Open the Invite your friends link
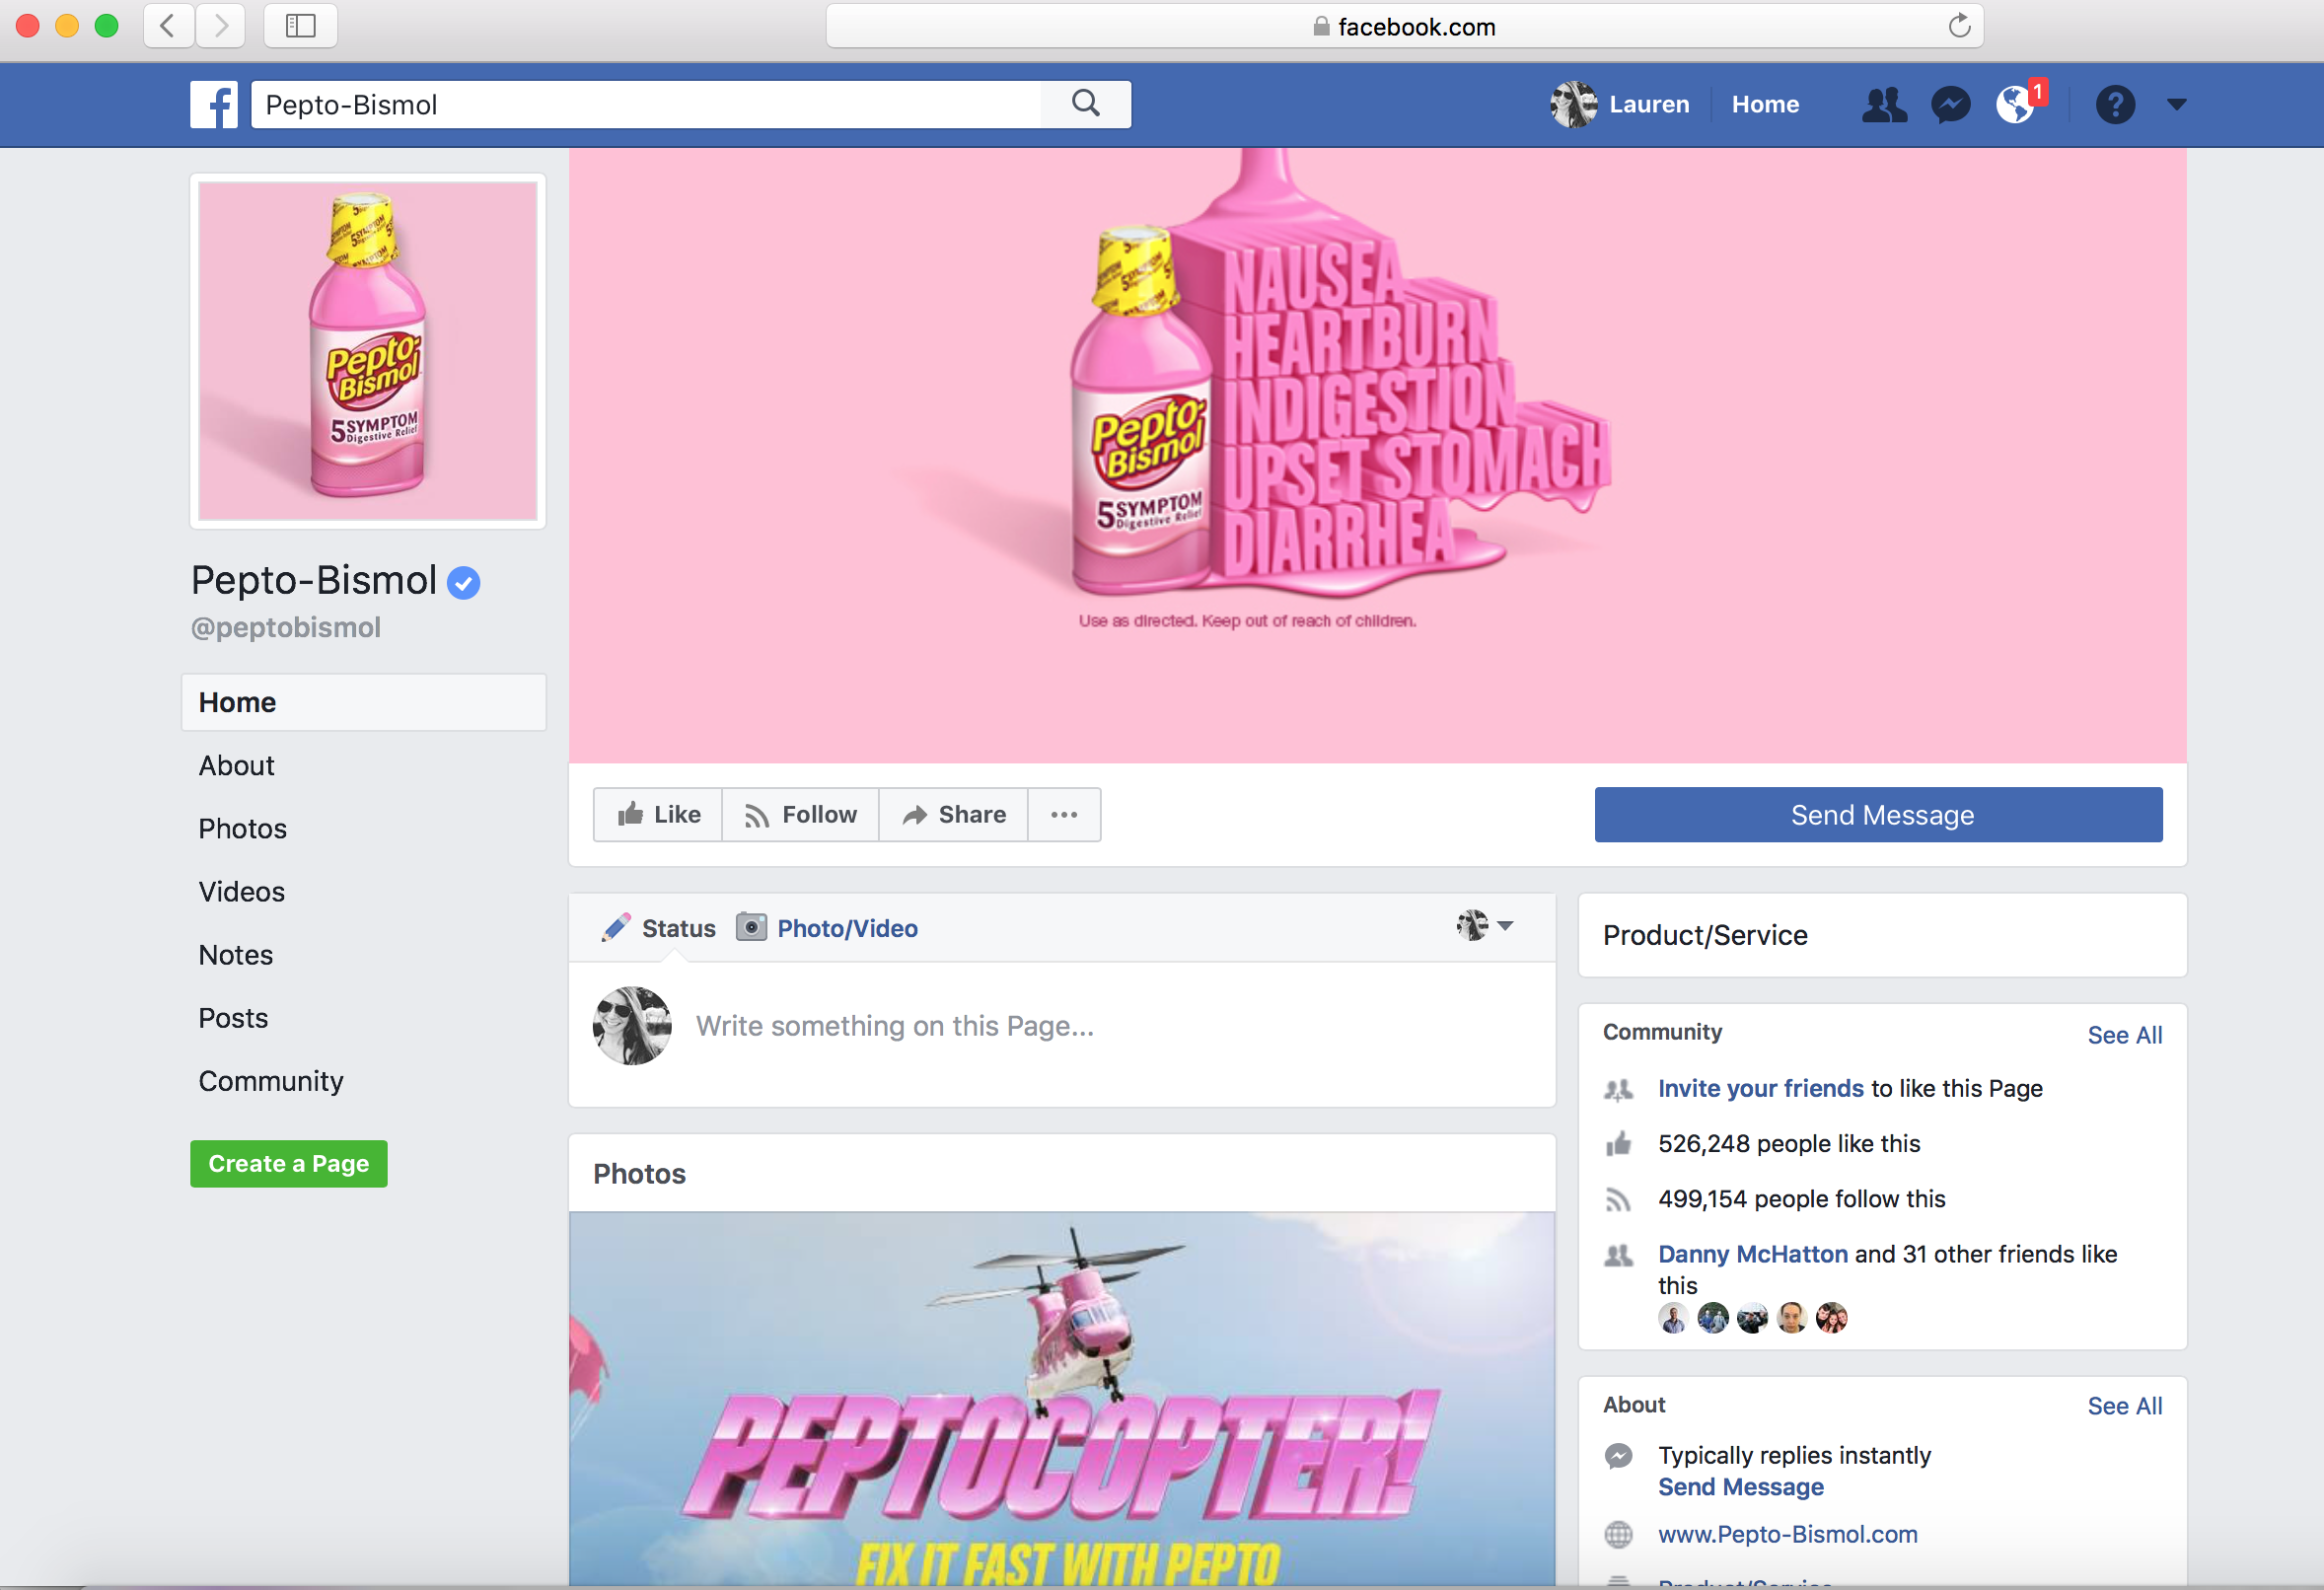 point(1760,1088)
